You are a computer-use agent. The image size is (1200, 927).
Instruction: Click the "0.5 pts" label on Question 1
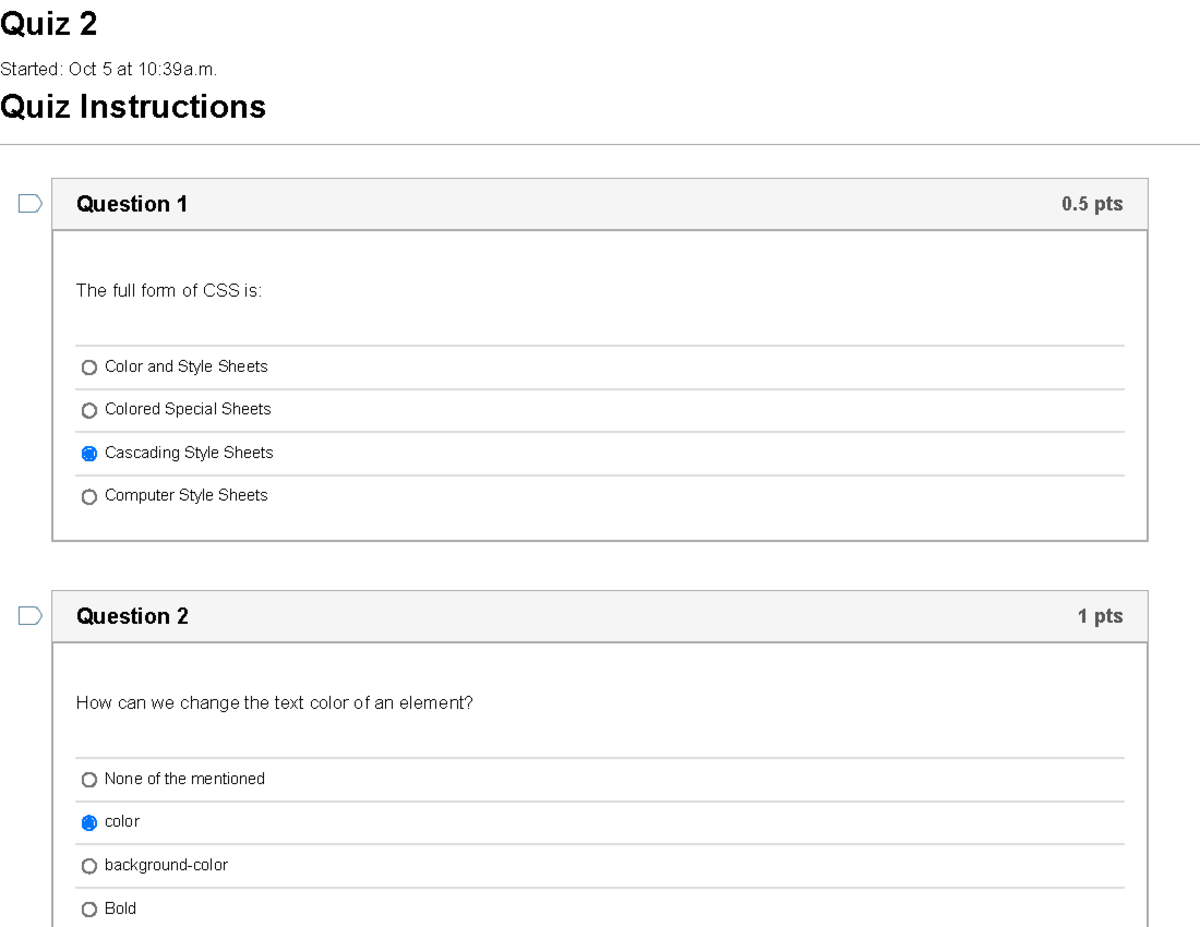pyautogui.click(x=1093, y=204)
